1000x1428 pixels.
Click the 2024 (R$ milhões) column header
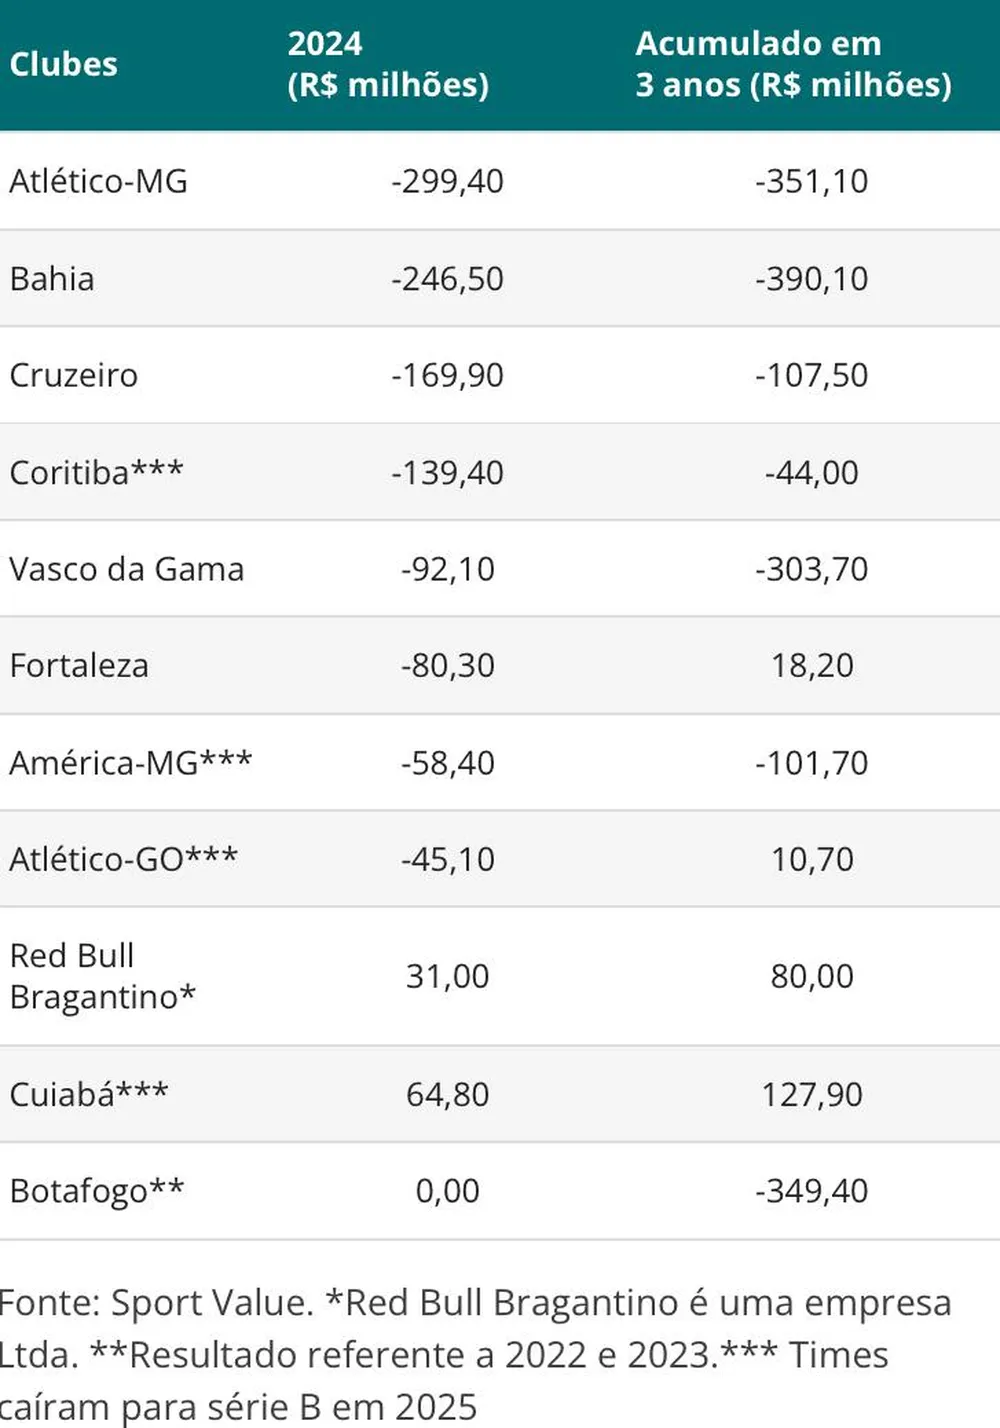[388, 64]
